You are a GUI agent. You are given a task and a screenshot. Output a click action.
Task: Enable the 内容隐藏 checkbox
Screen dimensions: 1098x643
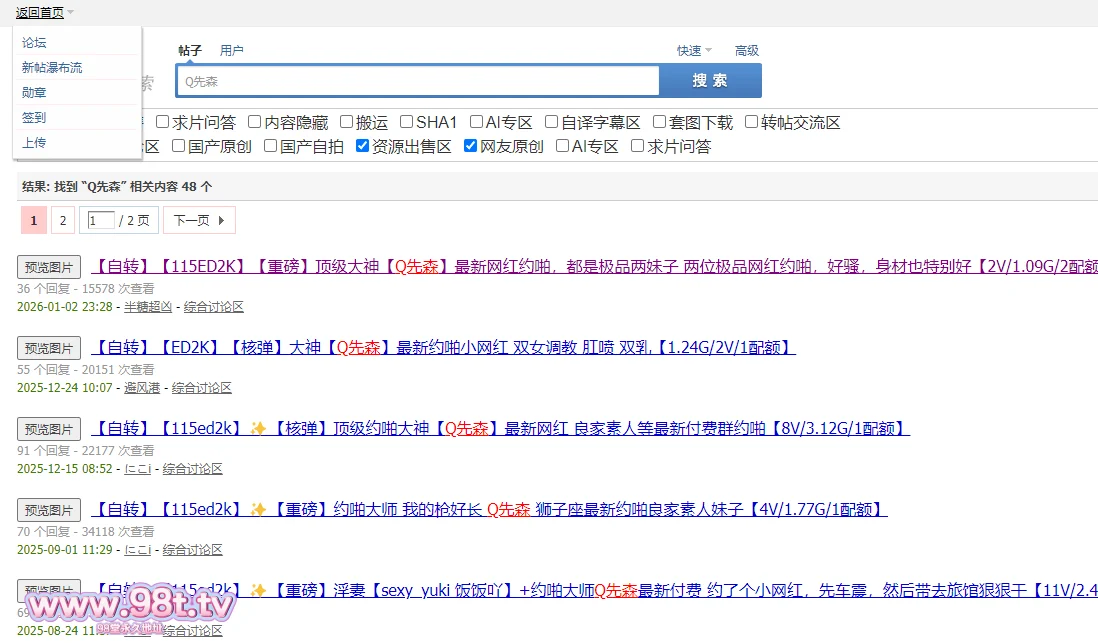(x=255, y=122)
